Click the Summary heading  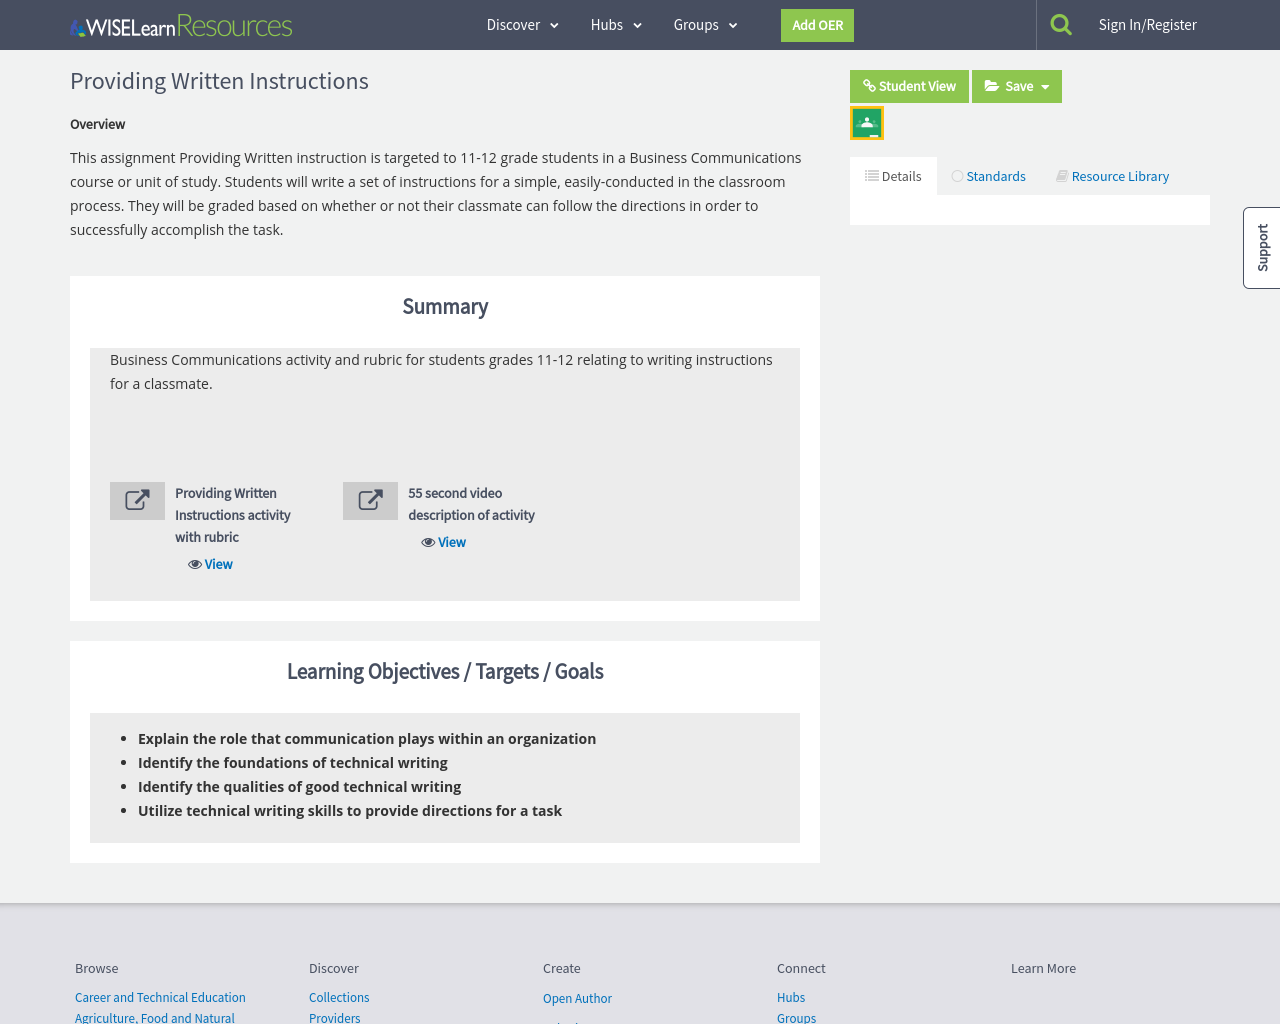pyautogui.click(x=445, y=307)
